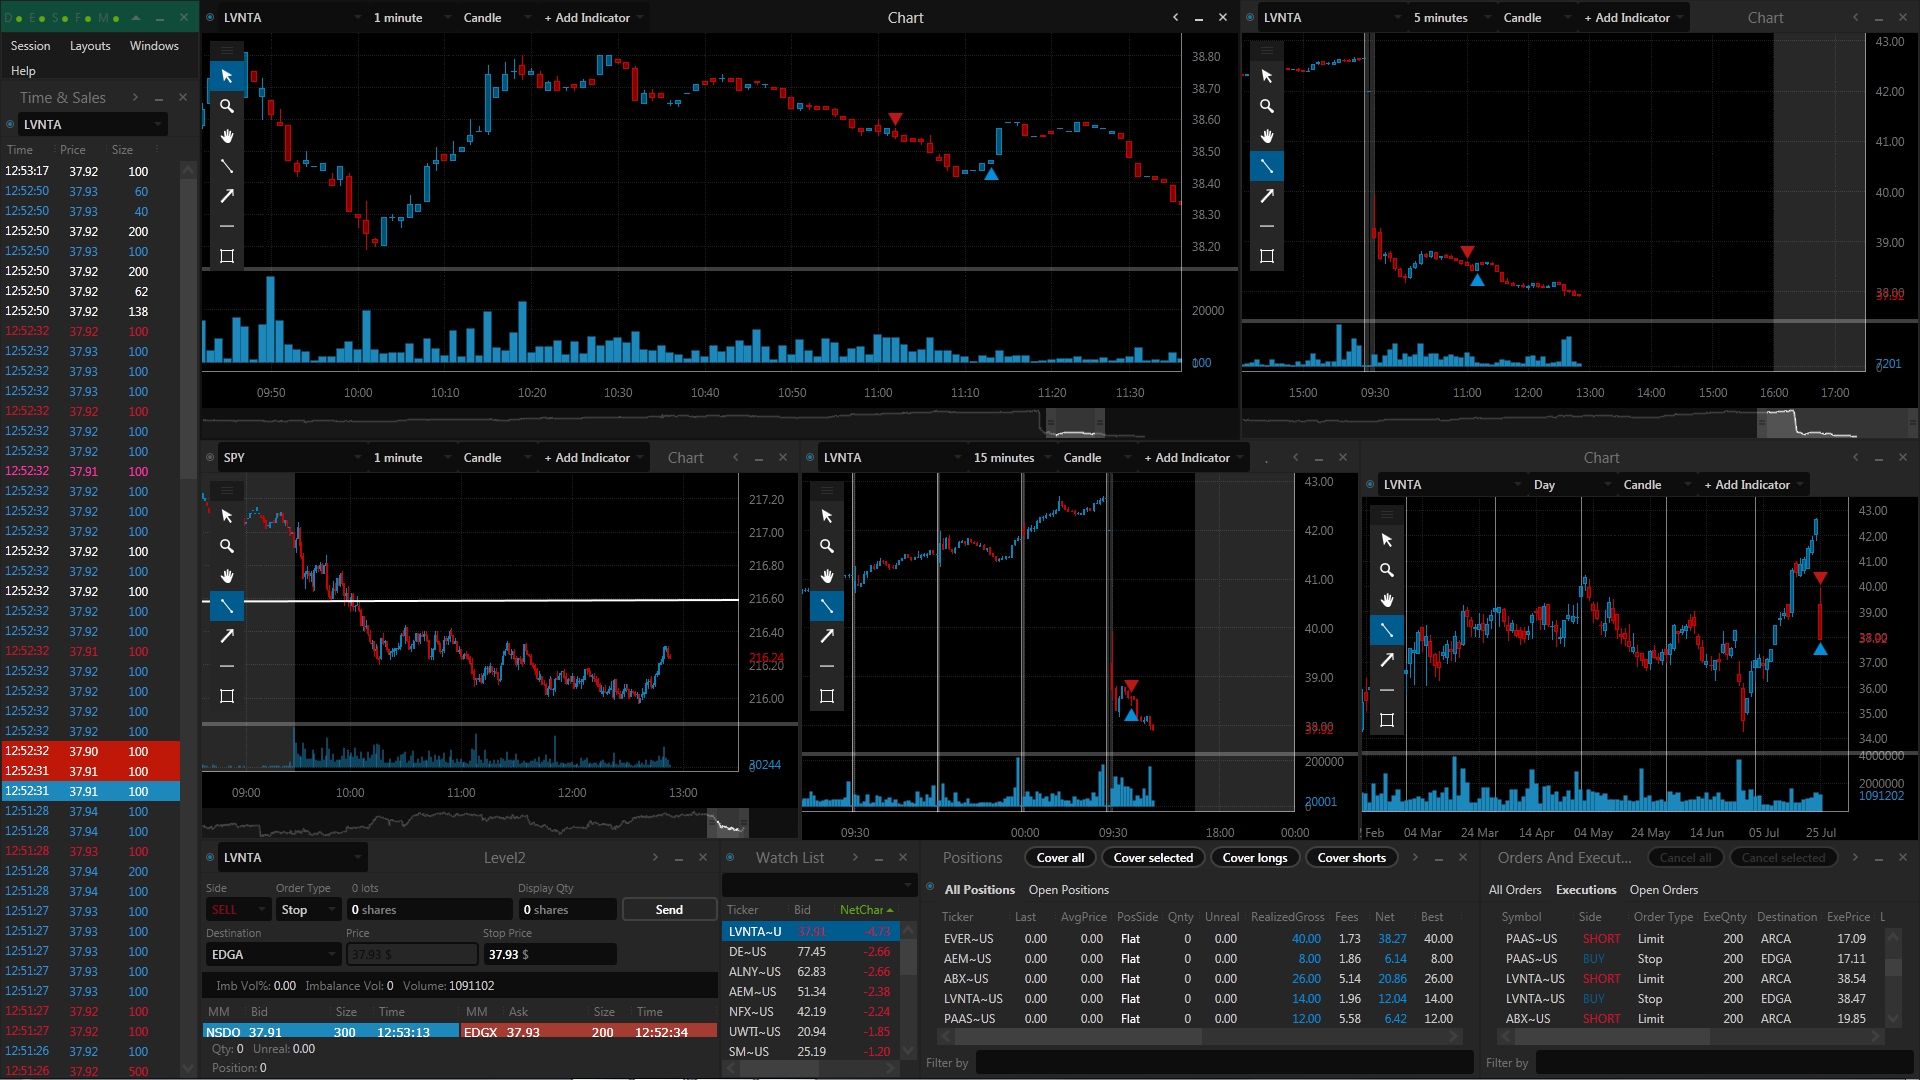Click the navigator range slider under SPY chart
This screenshot has height=1080, width=1920.
coord(728,824)
